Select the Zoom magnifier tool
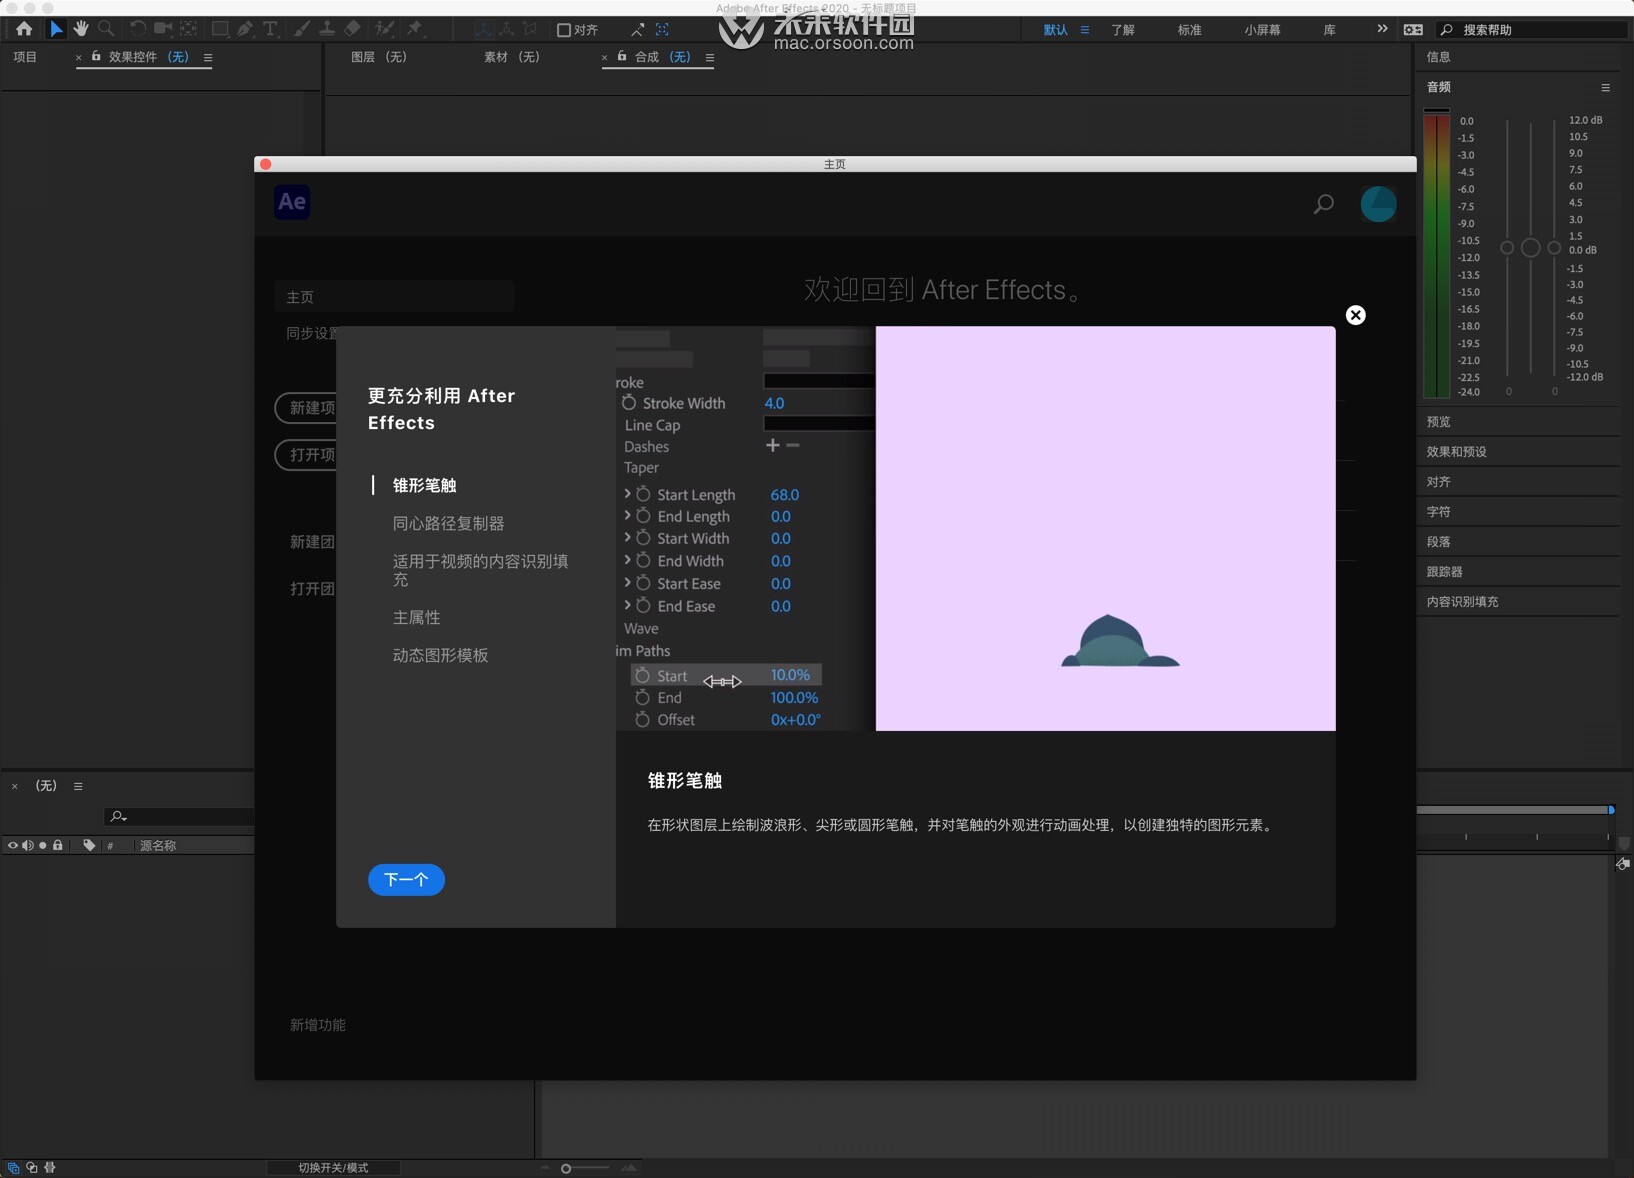The height and width of the screenshot is (1178, 1634). pyautogui.click(x=106, y=29)
